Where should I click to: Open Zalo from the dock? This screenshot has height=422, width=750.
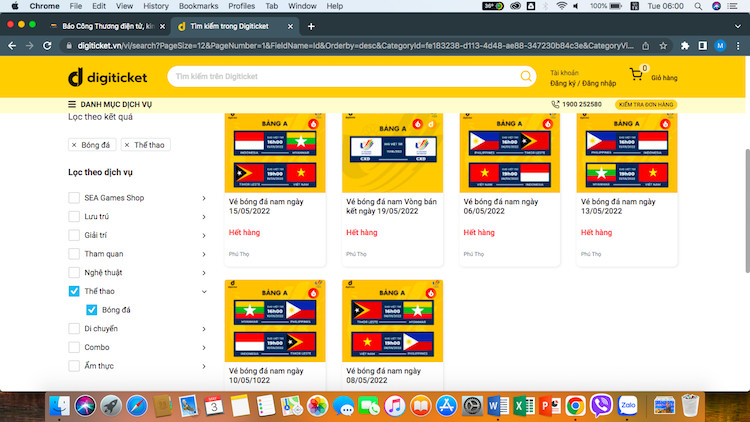[629, 405]
